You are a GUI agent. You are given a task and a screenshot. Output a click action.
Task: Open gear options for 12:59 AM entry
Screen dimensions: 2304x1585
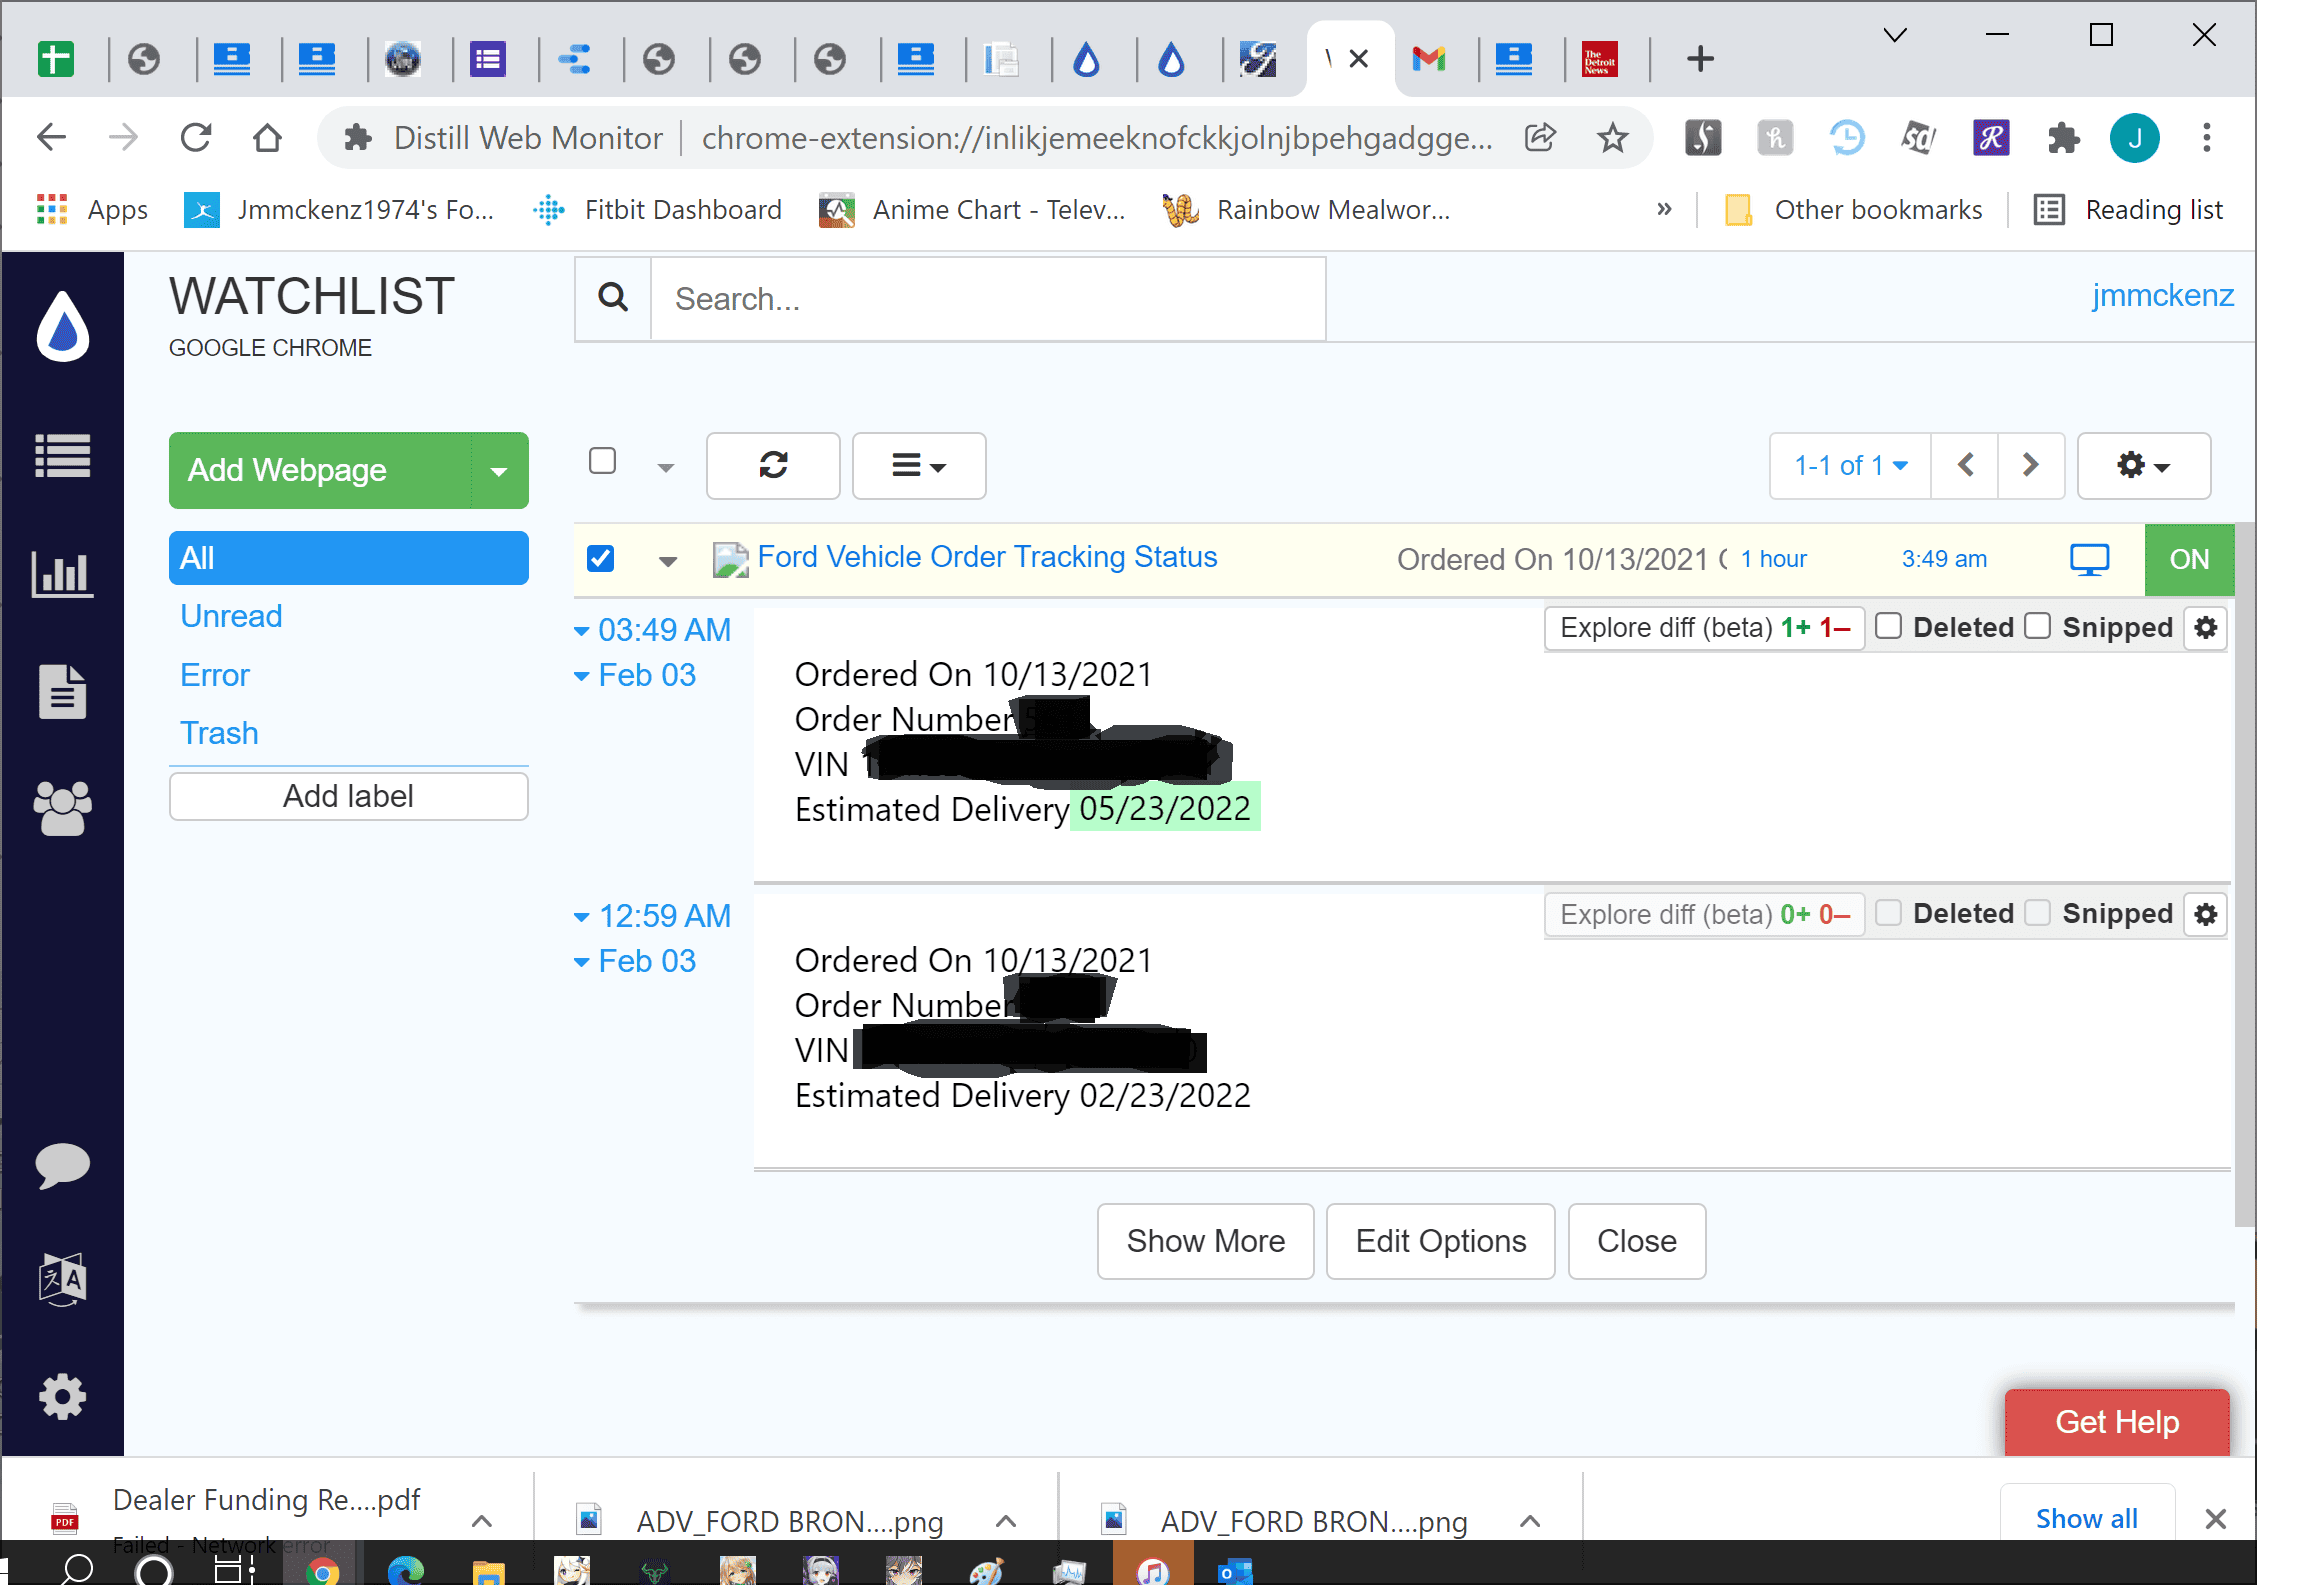point(2206,914)
